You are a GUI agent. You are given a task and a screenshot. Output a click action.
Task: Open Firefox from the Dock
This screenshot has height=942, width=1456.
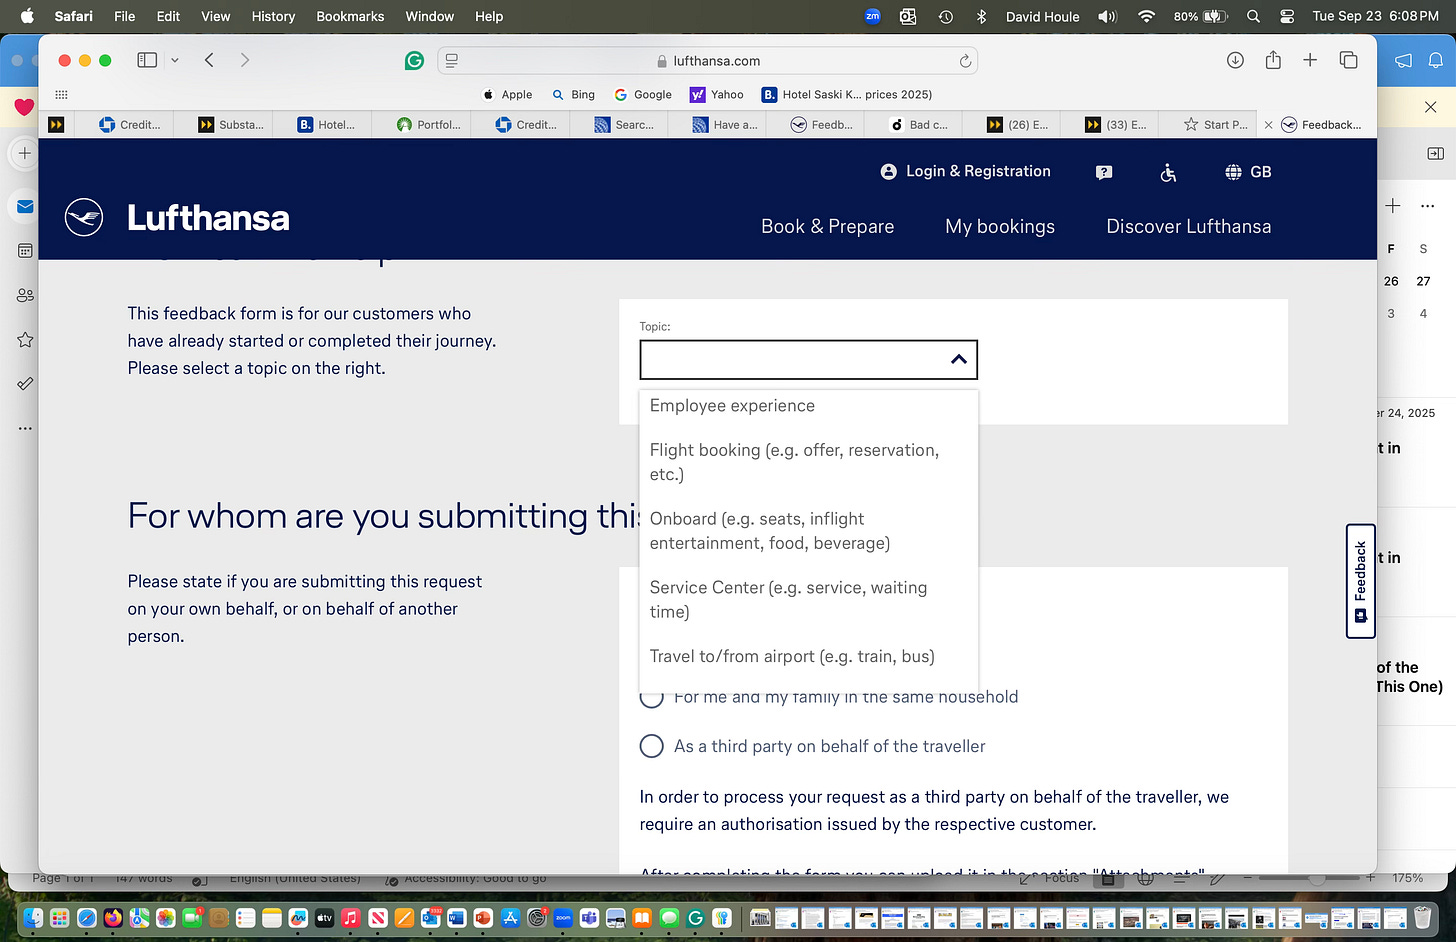[112, 917]
